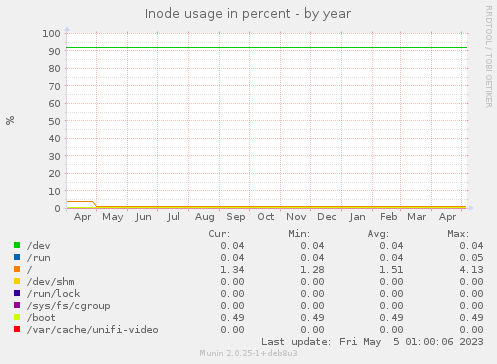Viewport: 497px width, 364px height.
Task: Click the root Min value 1.28
Action: click(312, 270)
